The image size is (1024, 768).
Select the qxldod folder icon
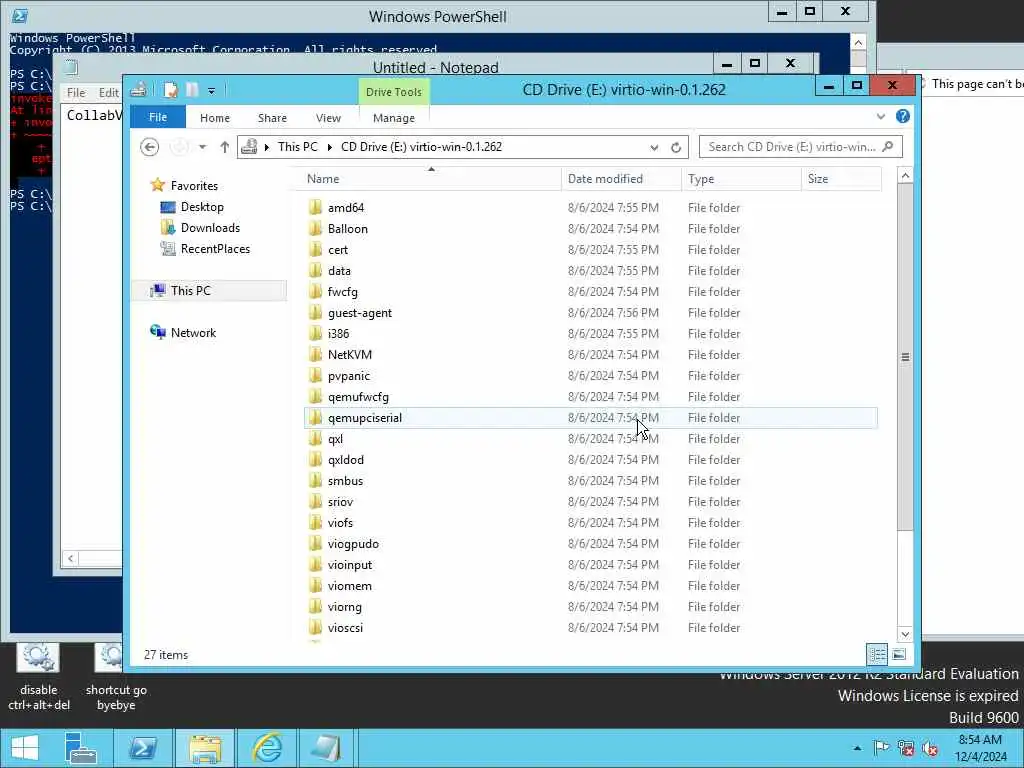click(315, 460)
